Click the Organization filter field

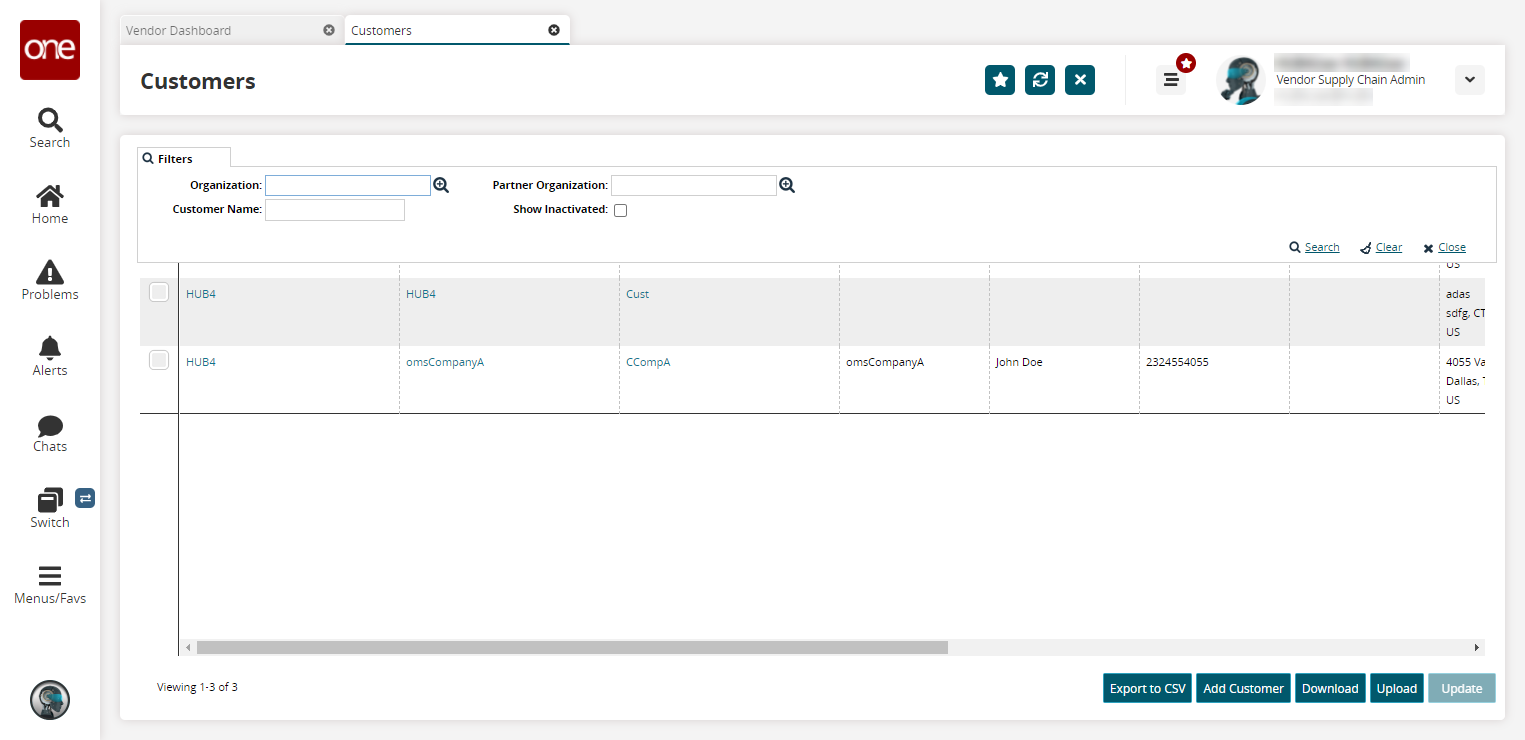coord(348,185)
